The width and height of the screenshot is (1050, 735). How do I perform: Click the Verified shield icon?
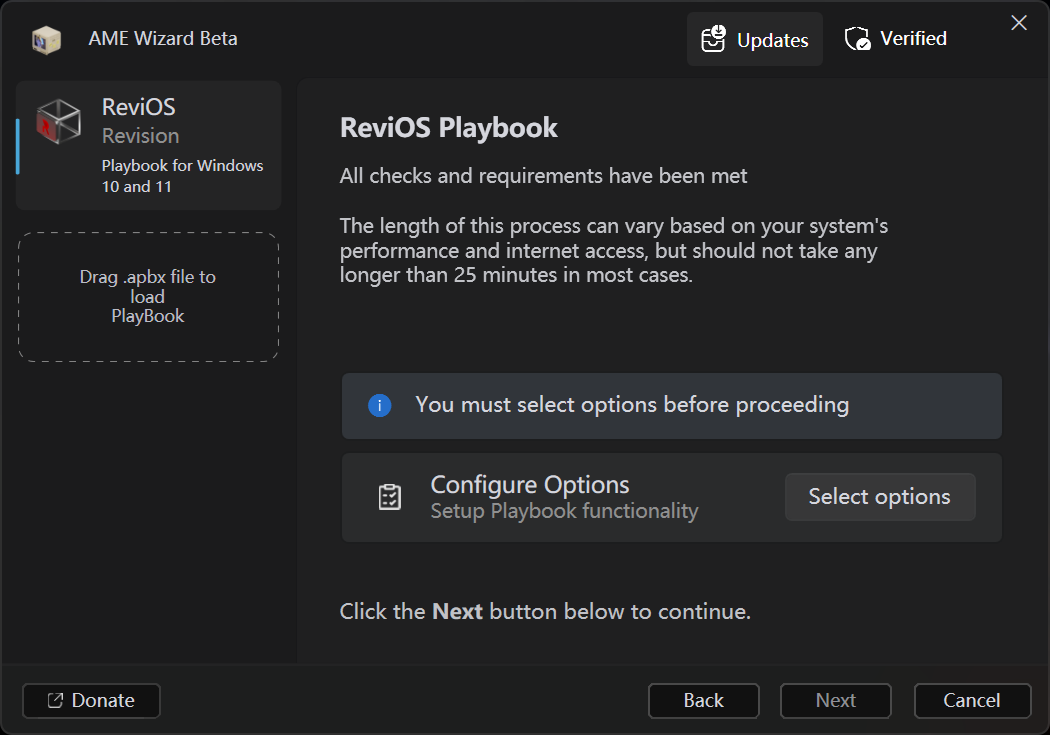857,39
